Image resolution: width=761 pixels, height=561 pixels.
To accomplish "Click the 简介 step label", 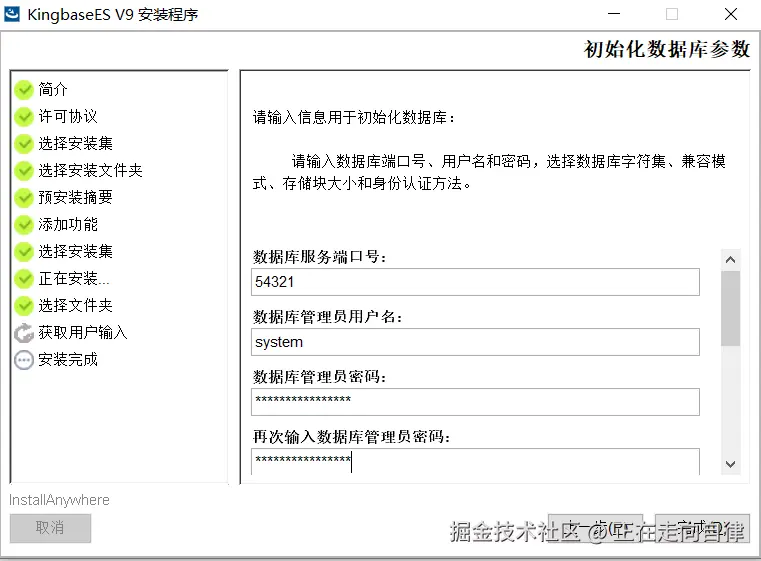I will (53, 89).
